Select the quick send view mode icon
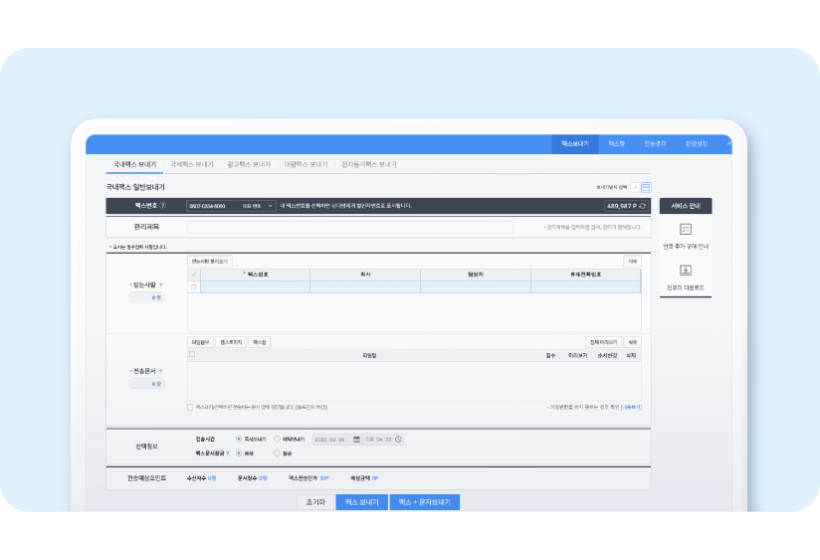The width and height of the screenshot is (820, 560). (x=635, y=187)
